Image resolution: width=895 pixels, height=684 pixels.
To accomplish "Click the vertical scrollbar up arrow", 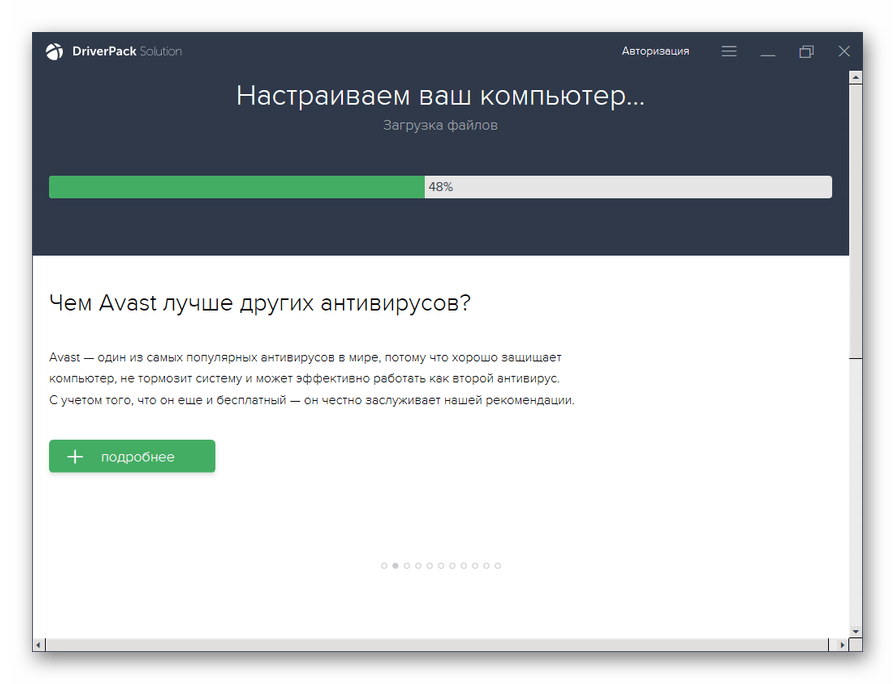I will click(855, 79).
